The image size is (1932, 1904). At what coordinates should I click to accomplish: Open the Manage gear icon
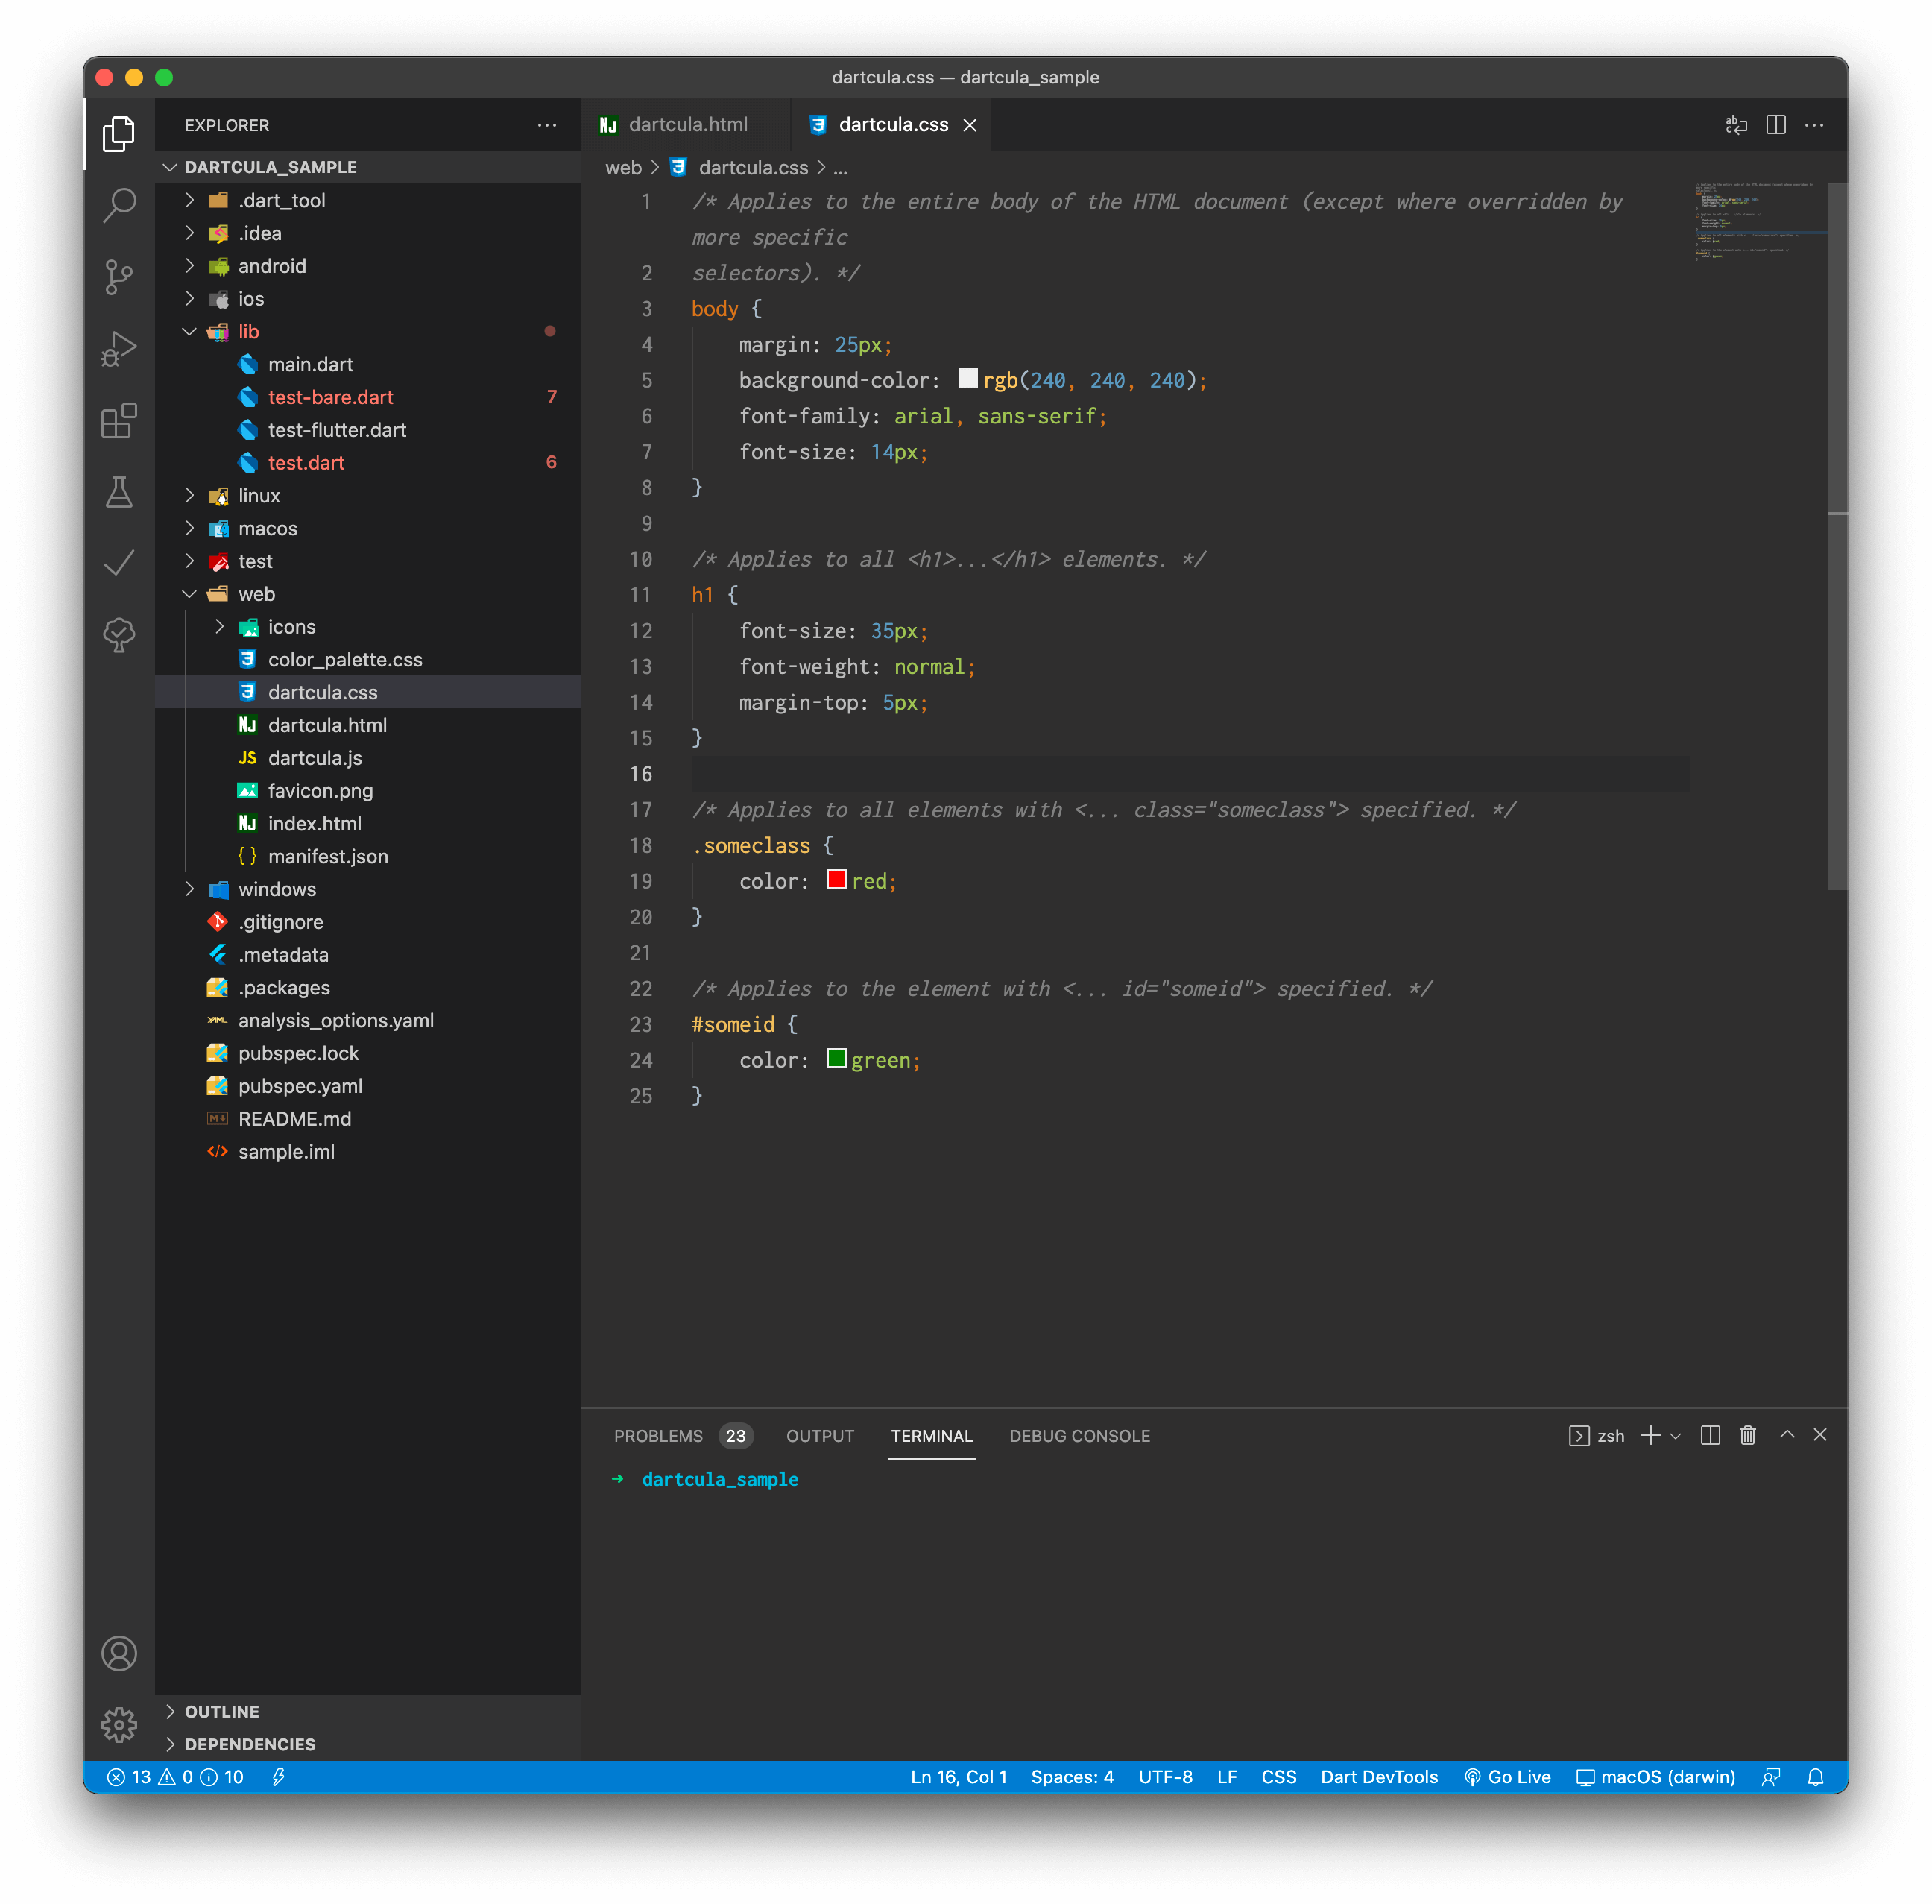coord(119,1724)
